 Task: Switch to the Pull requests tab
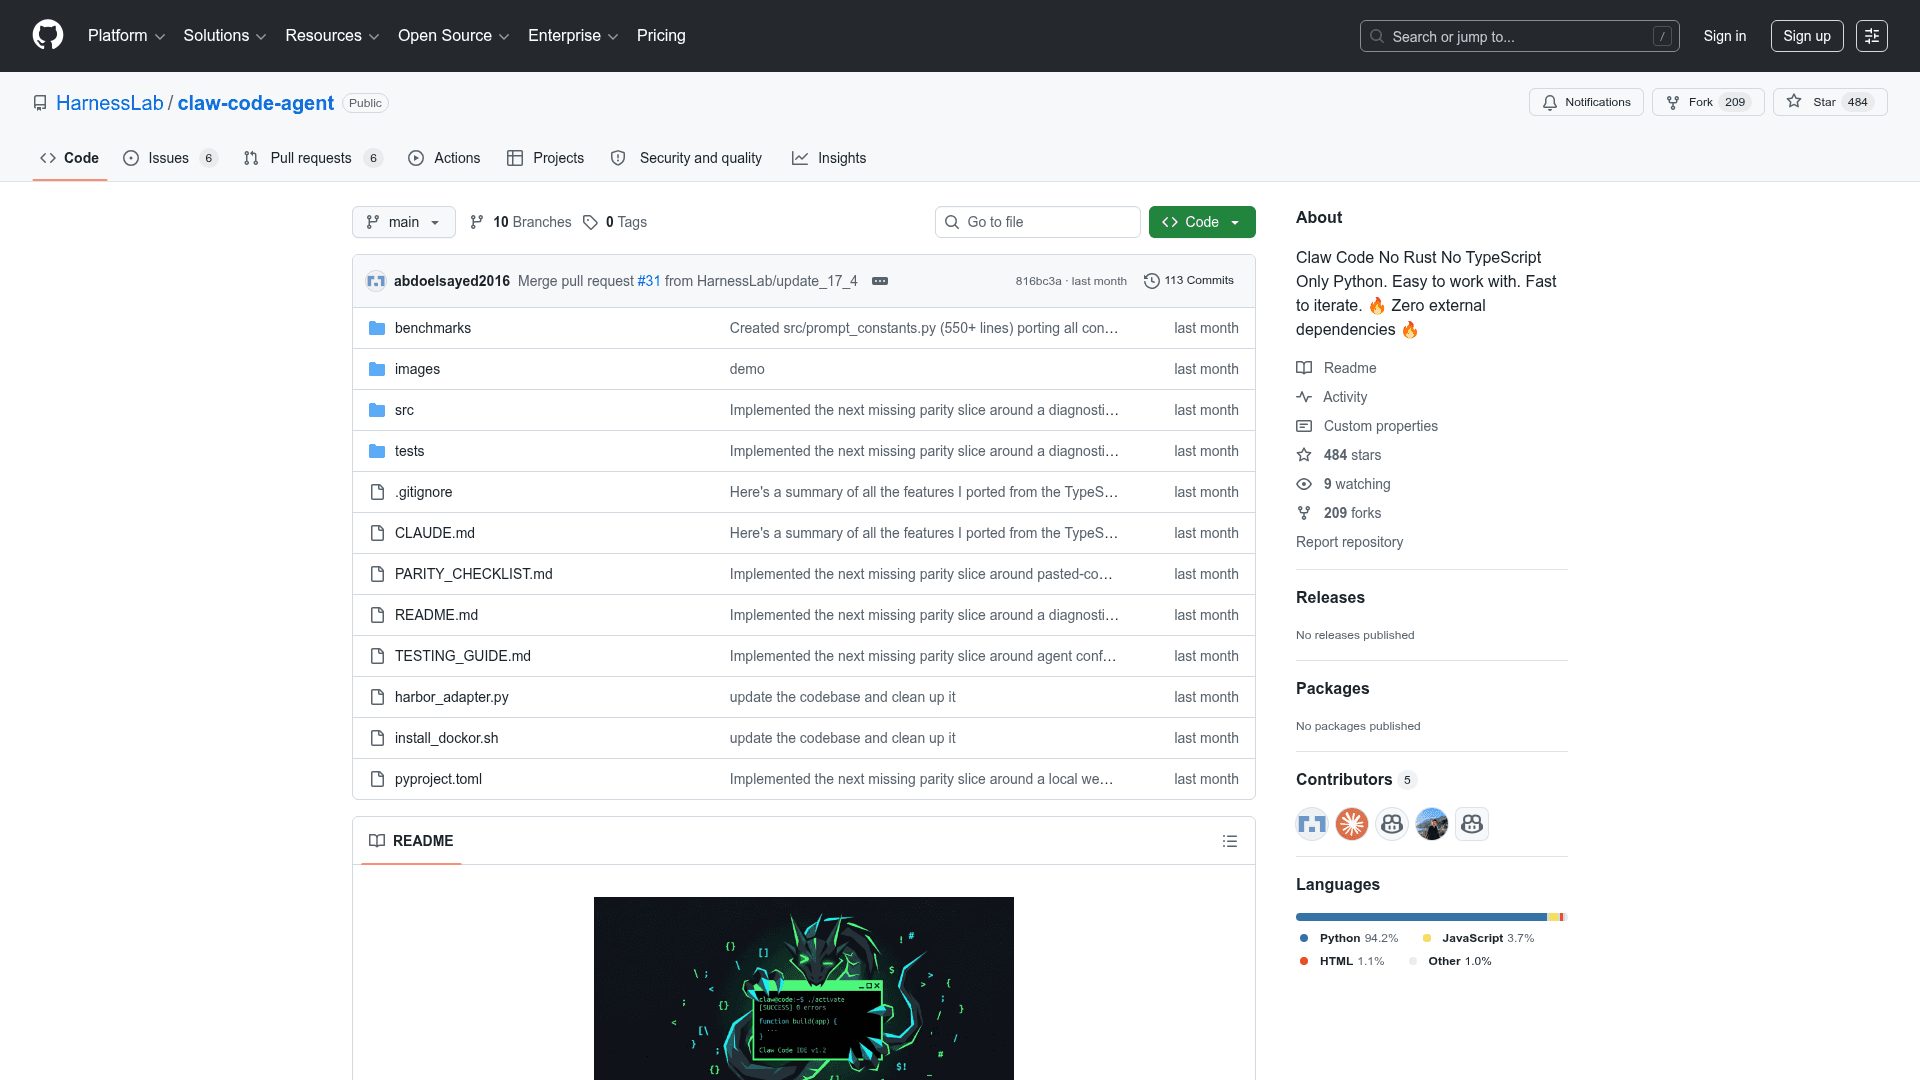pos(313,158)
